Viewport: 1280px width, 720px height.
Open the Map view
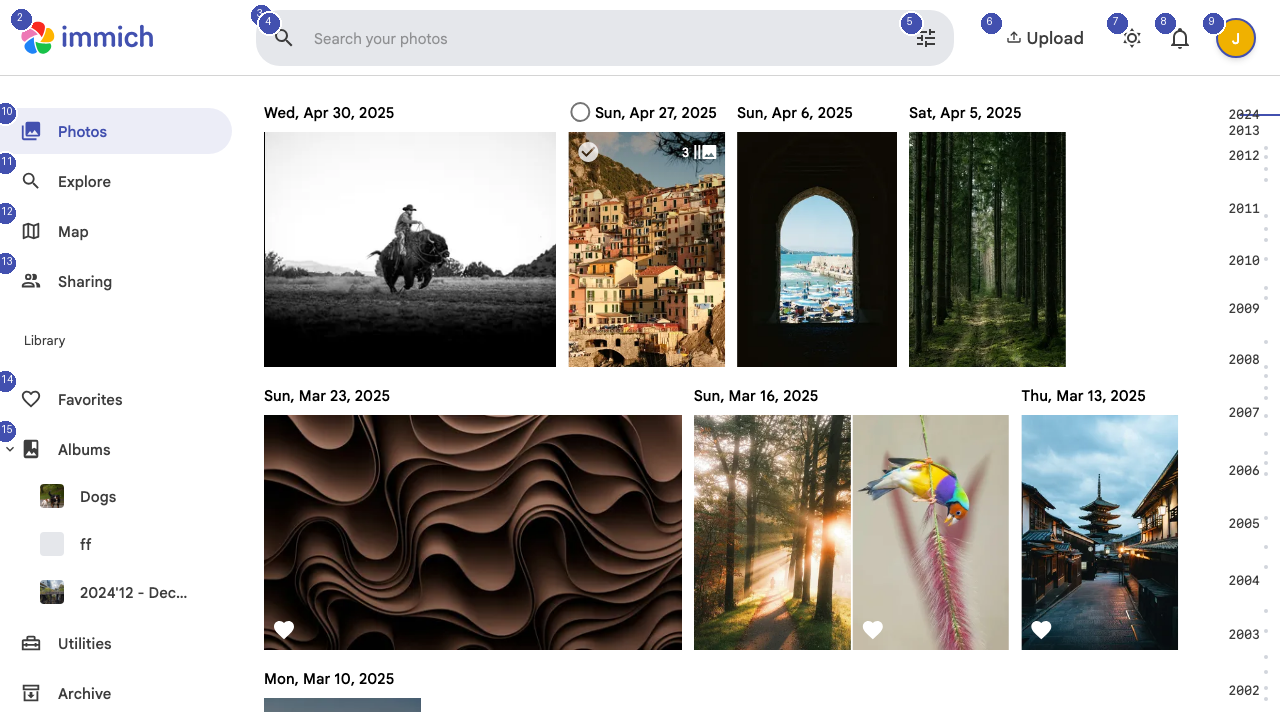pyautogui.click(x=72, y=231)
